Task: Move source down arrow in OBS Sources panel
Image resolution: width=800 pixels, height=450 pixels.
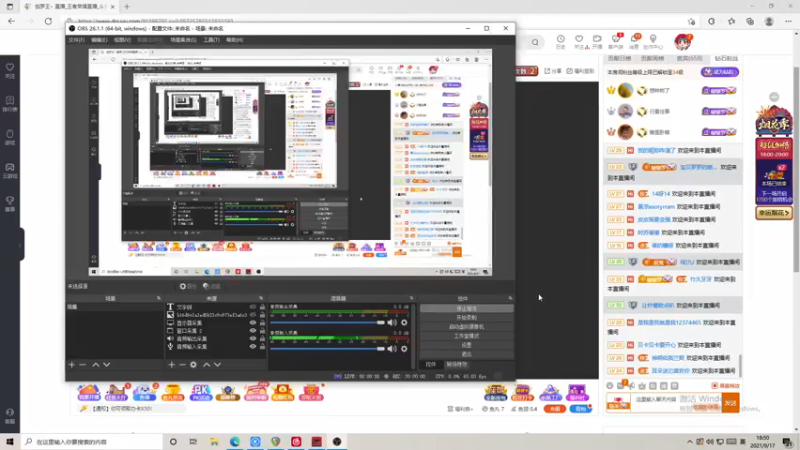Action: [217, 365]
